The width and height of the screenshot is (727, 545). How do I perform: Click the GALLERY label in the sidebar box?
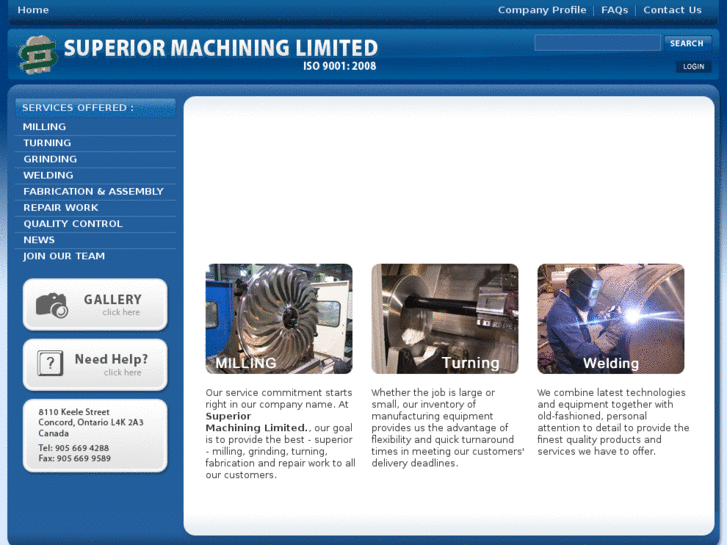pyautogui.click(x=113, y=300)
